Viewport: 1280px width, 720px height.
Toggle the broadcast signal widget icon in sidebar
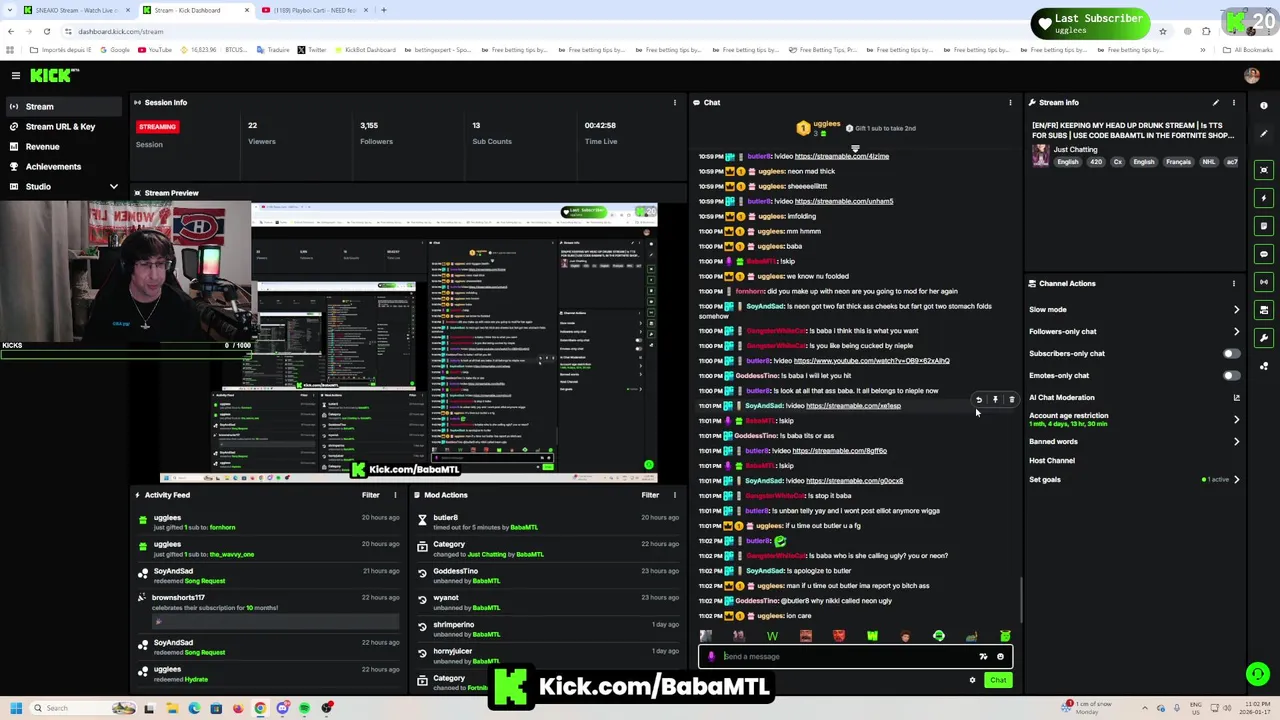(x=1264, y=282)
